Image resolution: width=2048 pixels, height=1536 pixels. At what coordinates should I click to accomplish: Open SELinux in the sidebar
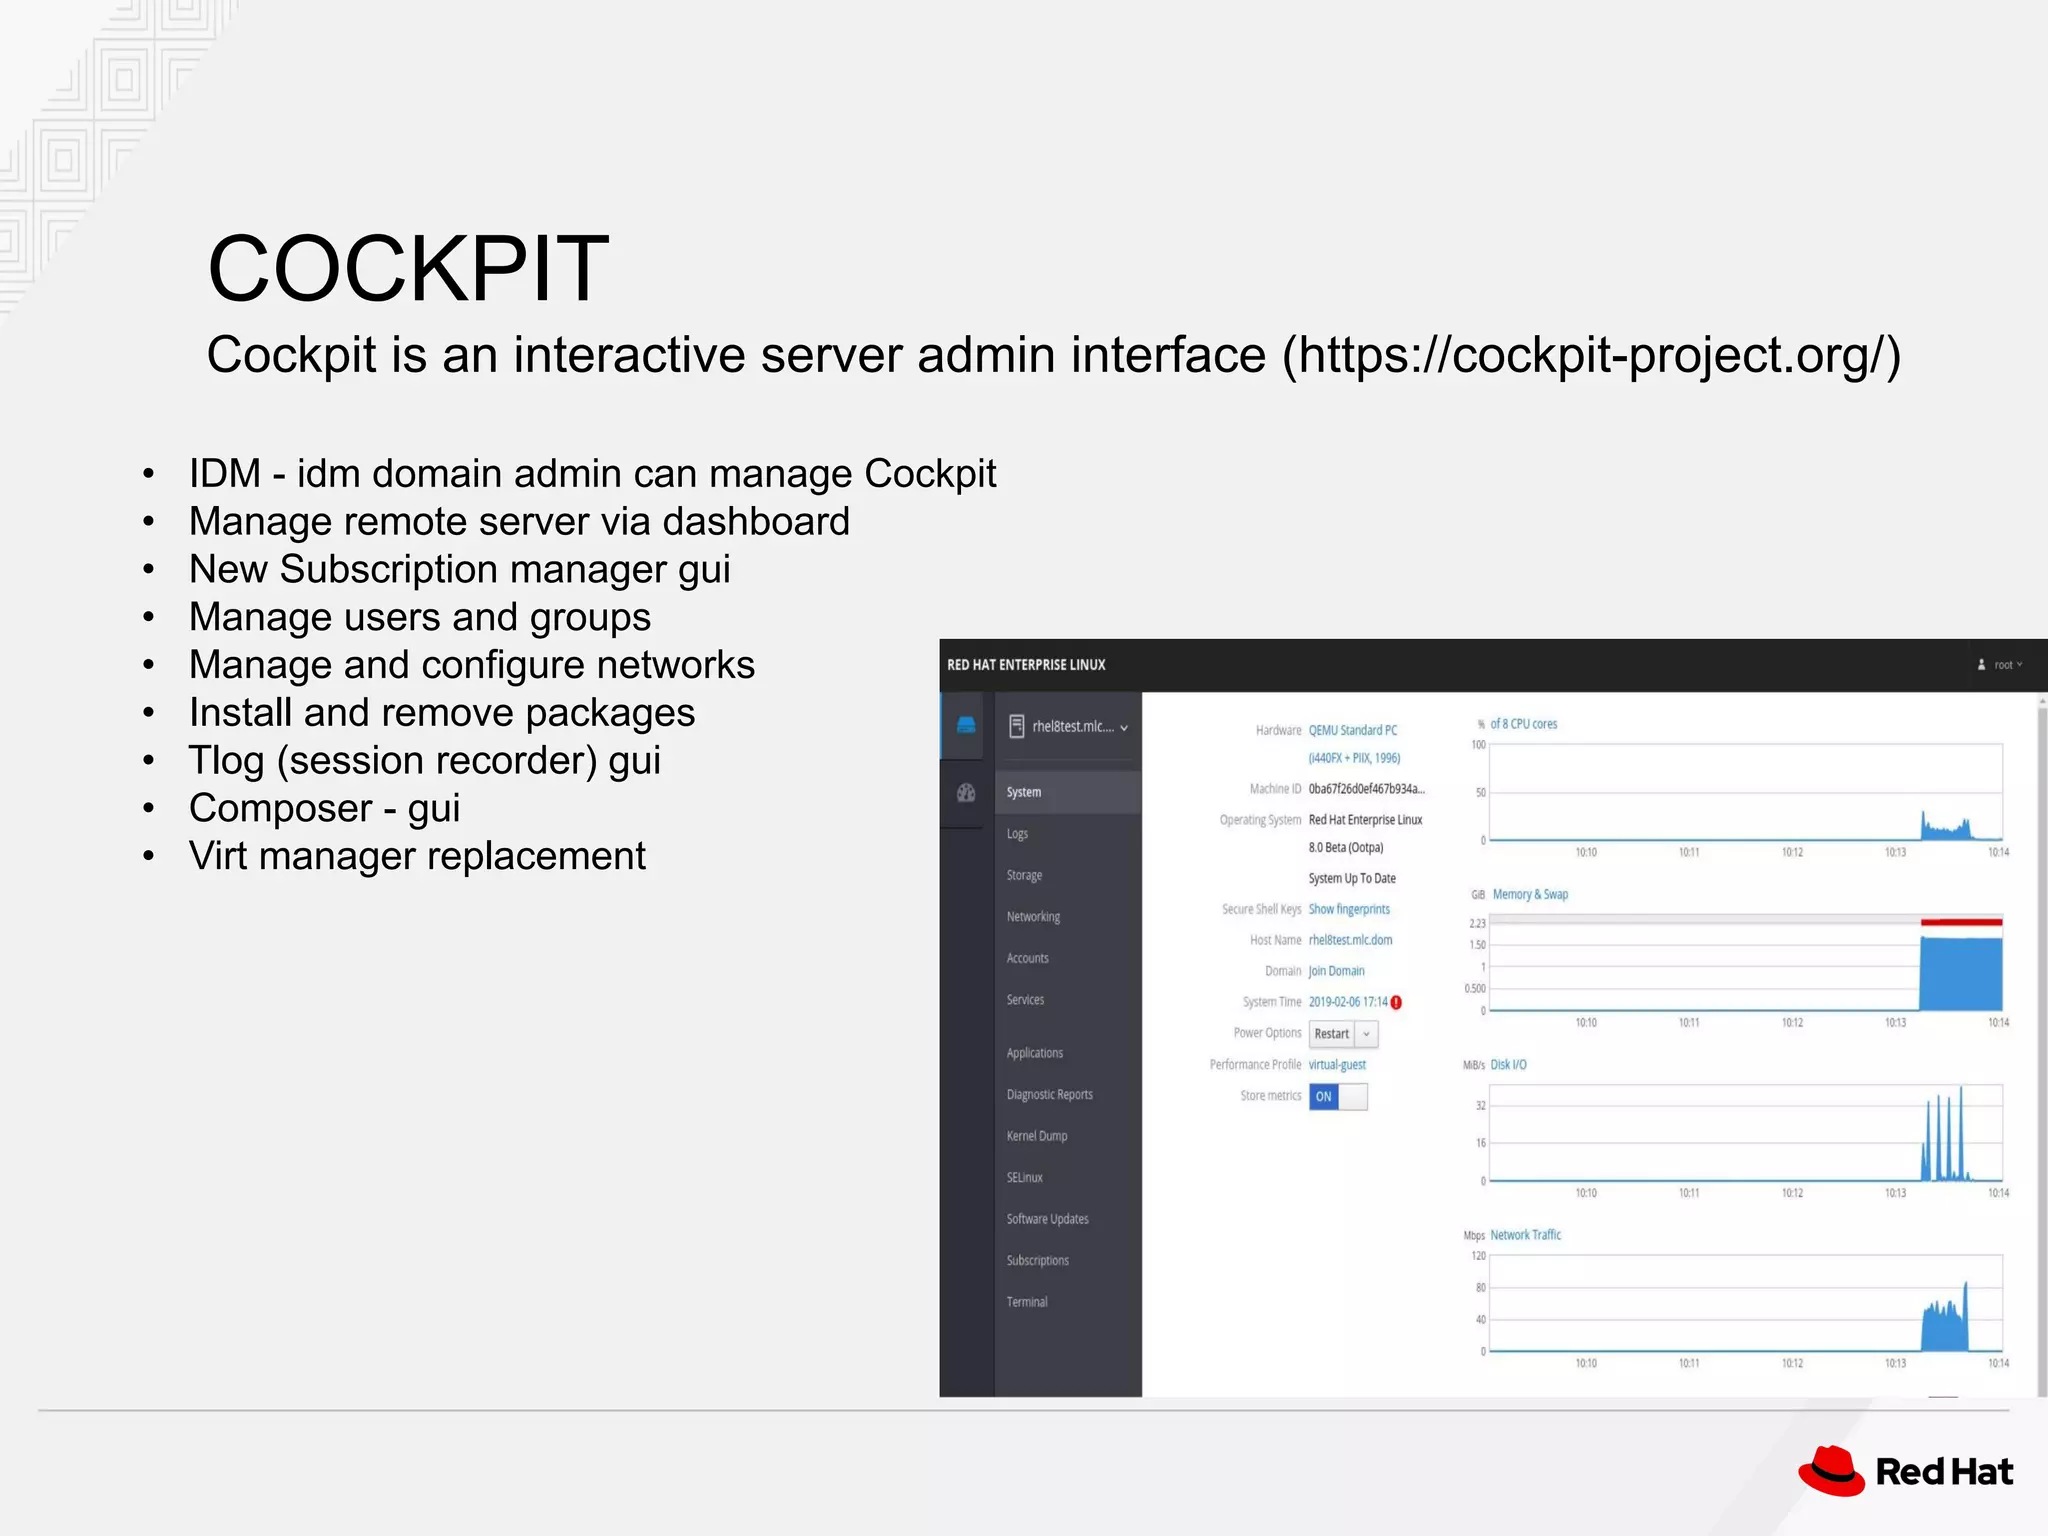(1068, 1178)
